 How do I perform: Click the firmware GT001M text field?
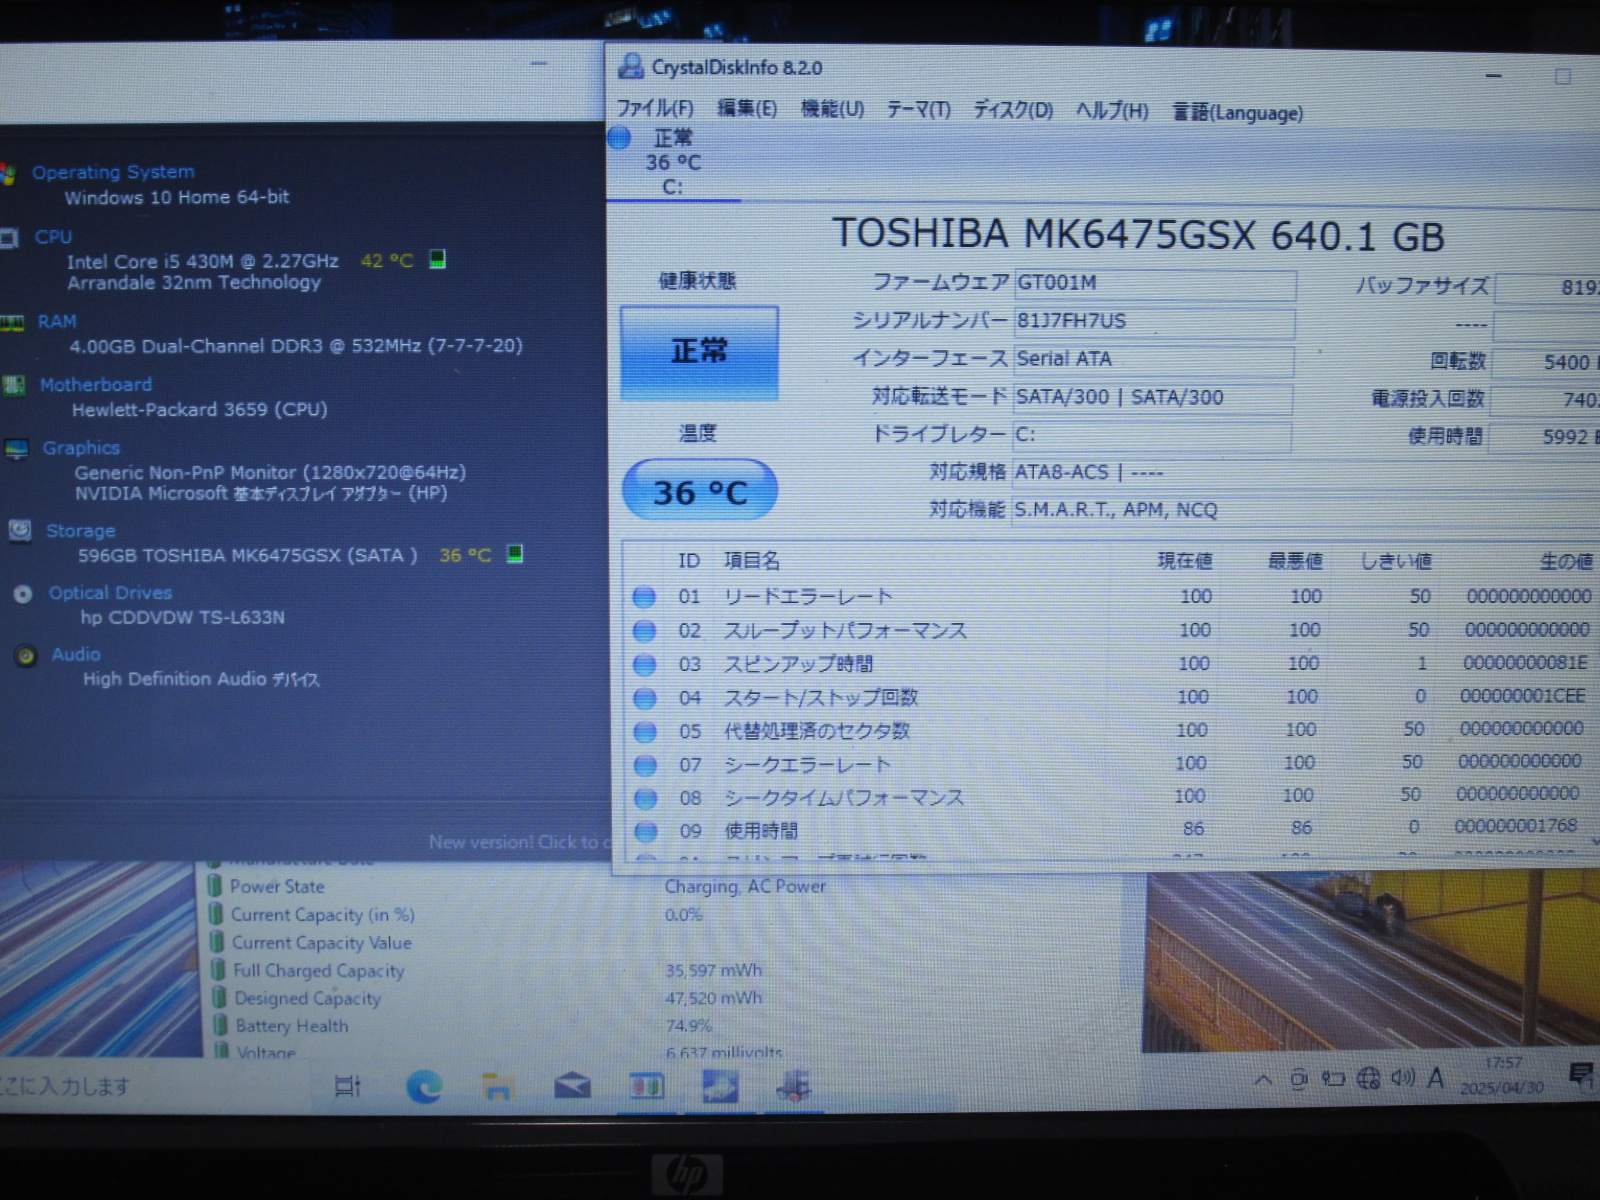pyautogui.click(x=1154, y=284)
